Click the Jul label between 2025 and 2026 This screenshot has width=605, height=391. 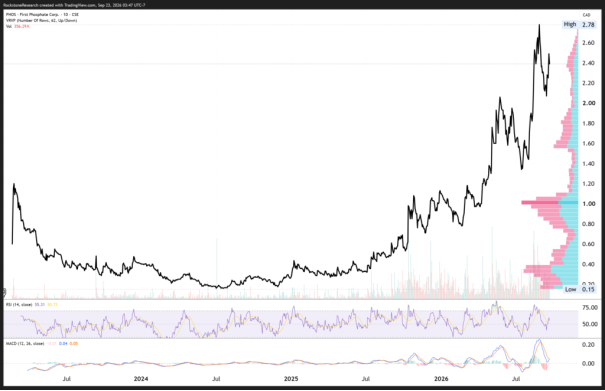(366, 379)
